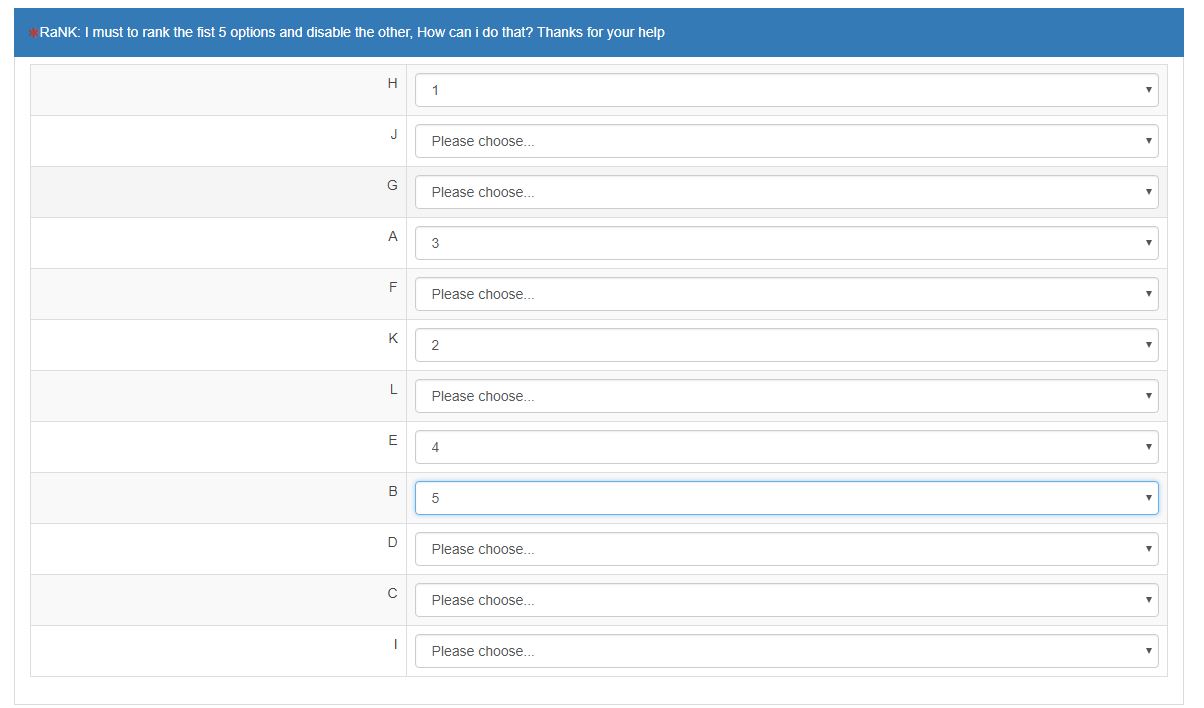Screen dimensions: 1204x708
Task: Click the focused dropdown for row B
Action: tap(786, 498)
